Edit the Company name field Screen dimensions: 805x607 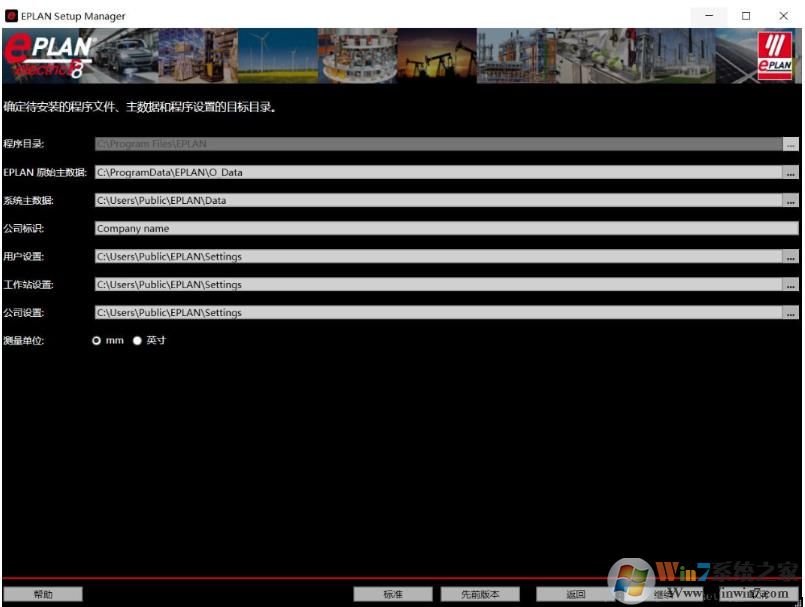[x=447, y=229]
